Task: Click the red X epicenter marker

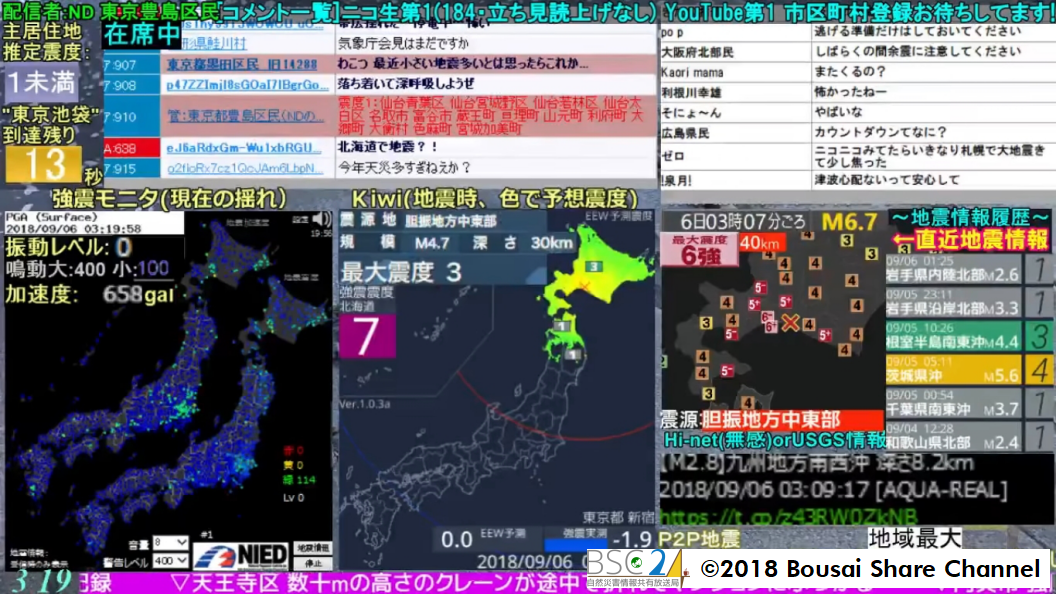Action: [x=790, y=322]
